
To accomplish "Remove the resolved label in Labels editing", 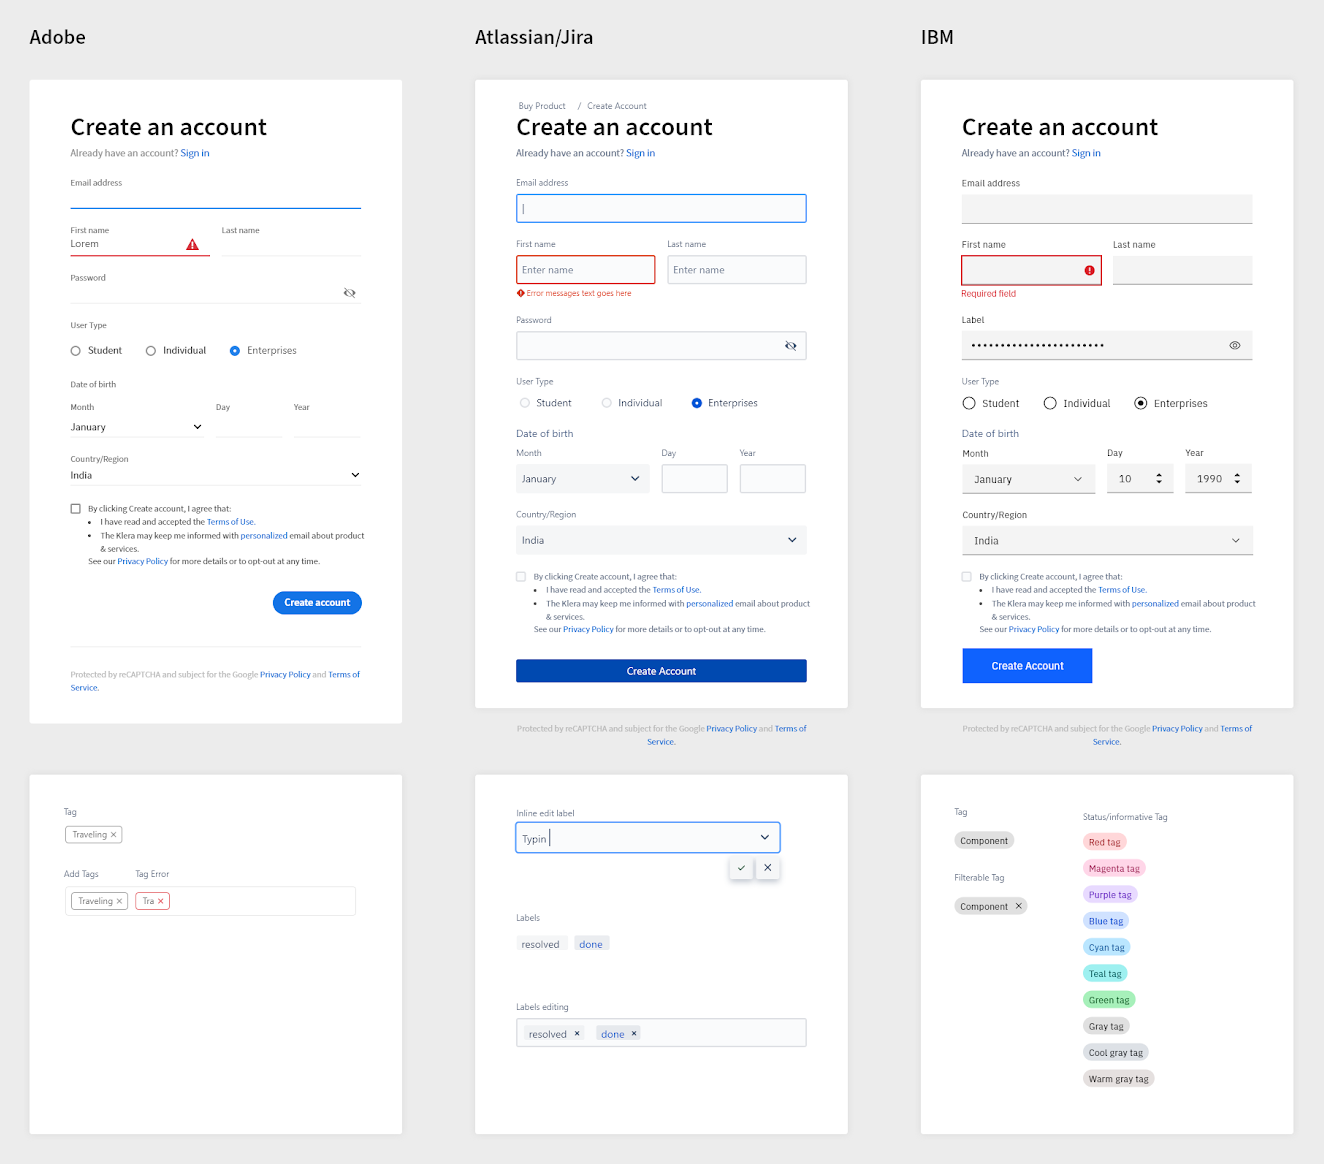I will click(x=577, y=1034).
